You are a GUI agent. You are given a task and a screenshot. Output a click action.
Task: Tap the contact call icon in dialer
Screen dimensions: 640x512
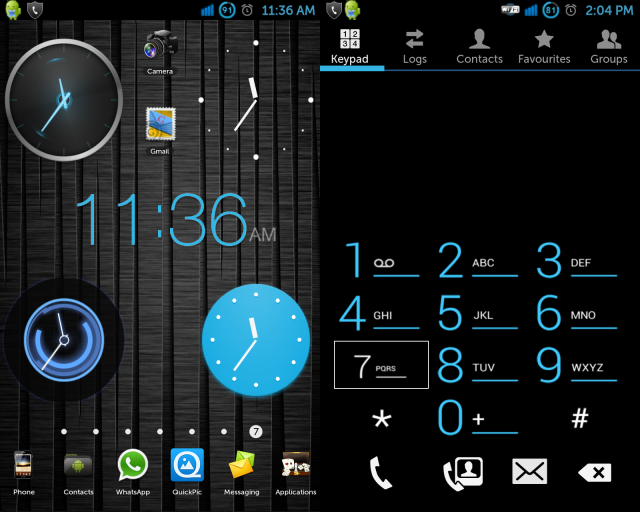click(463, 472)
